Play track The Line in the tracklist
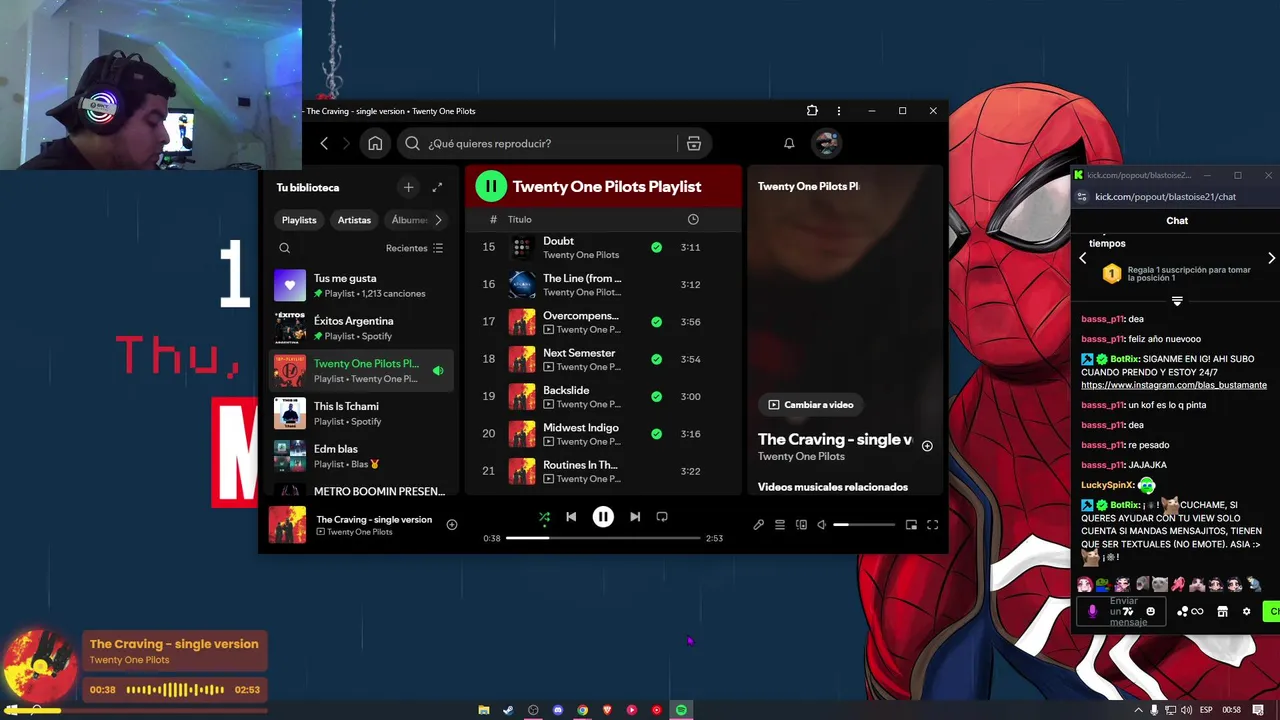The image size is (1280, 720). (604, 284)
